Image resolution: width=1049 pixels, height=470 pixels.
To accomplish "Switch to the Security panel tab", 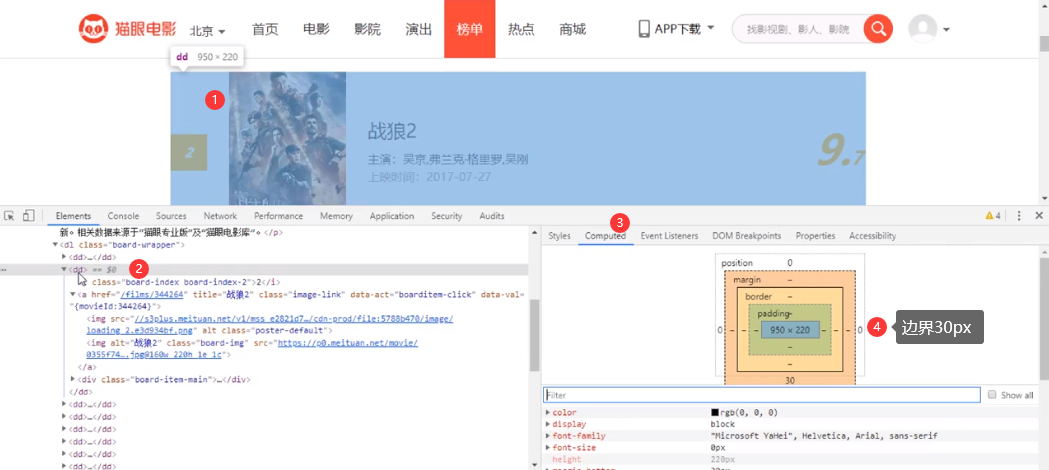I will pos(447,216).
